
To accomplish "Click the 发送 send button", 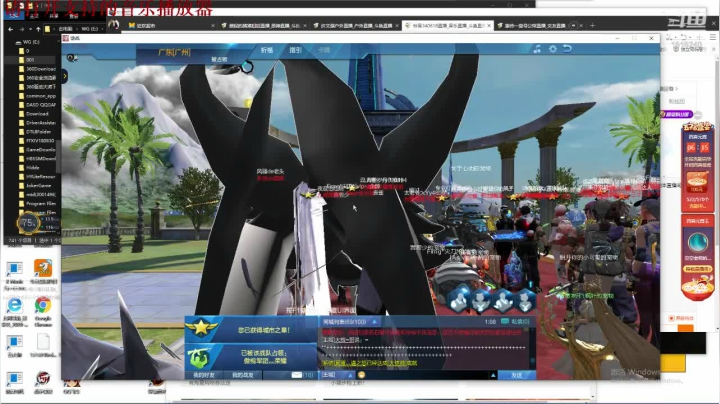I will 517,375.
